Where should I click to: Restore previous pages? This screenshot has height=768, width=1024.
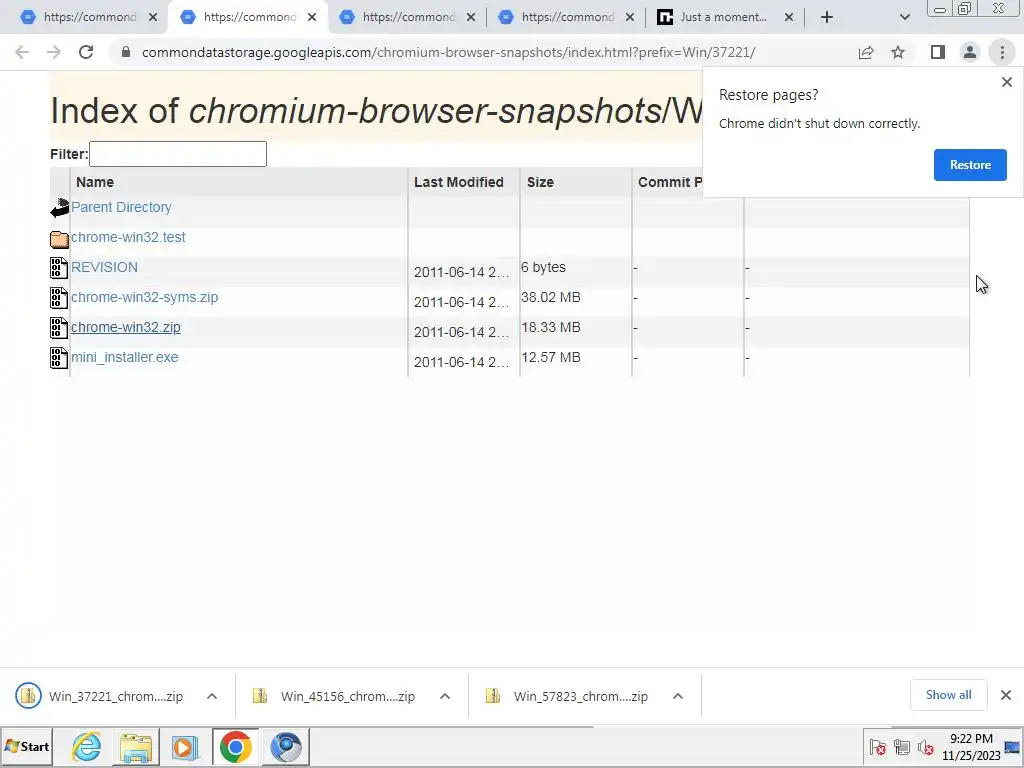click(970, 165)
